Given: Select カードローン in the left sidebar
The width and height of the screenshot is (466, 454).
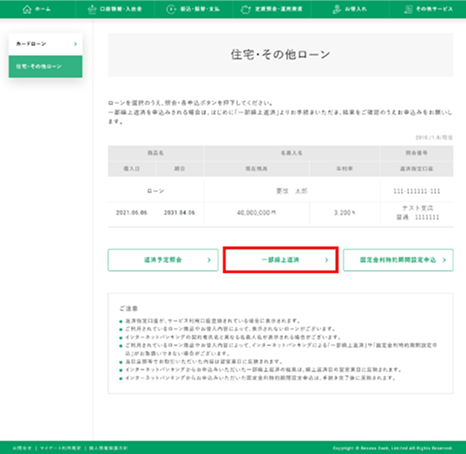Looking at the screenshot, I should tap(45, 44).
